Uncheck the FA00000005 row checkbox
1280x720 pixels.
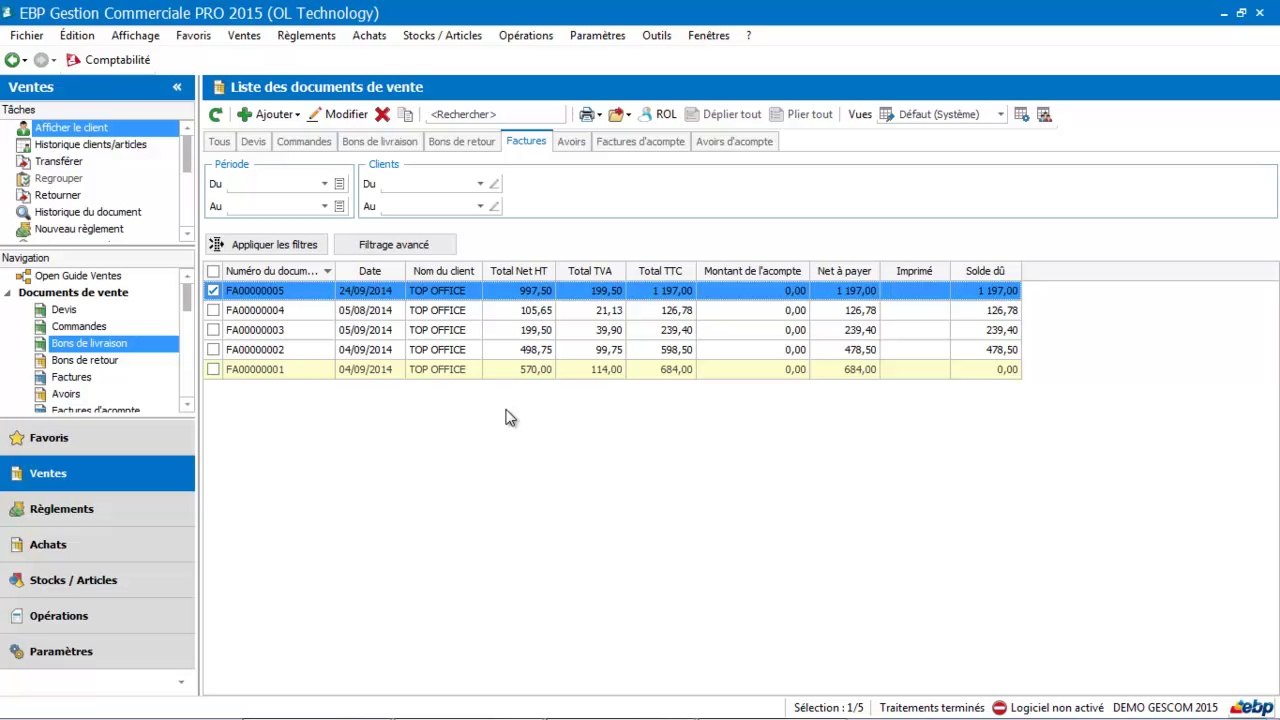pyautogui.click(x=213, y=291)
